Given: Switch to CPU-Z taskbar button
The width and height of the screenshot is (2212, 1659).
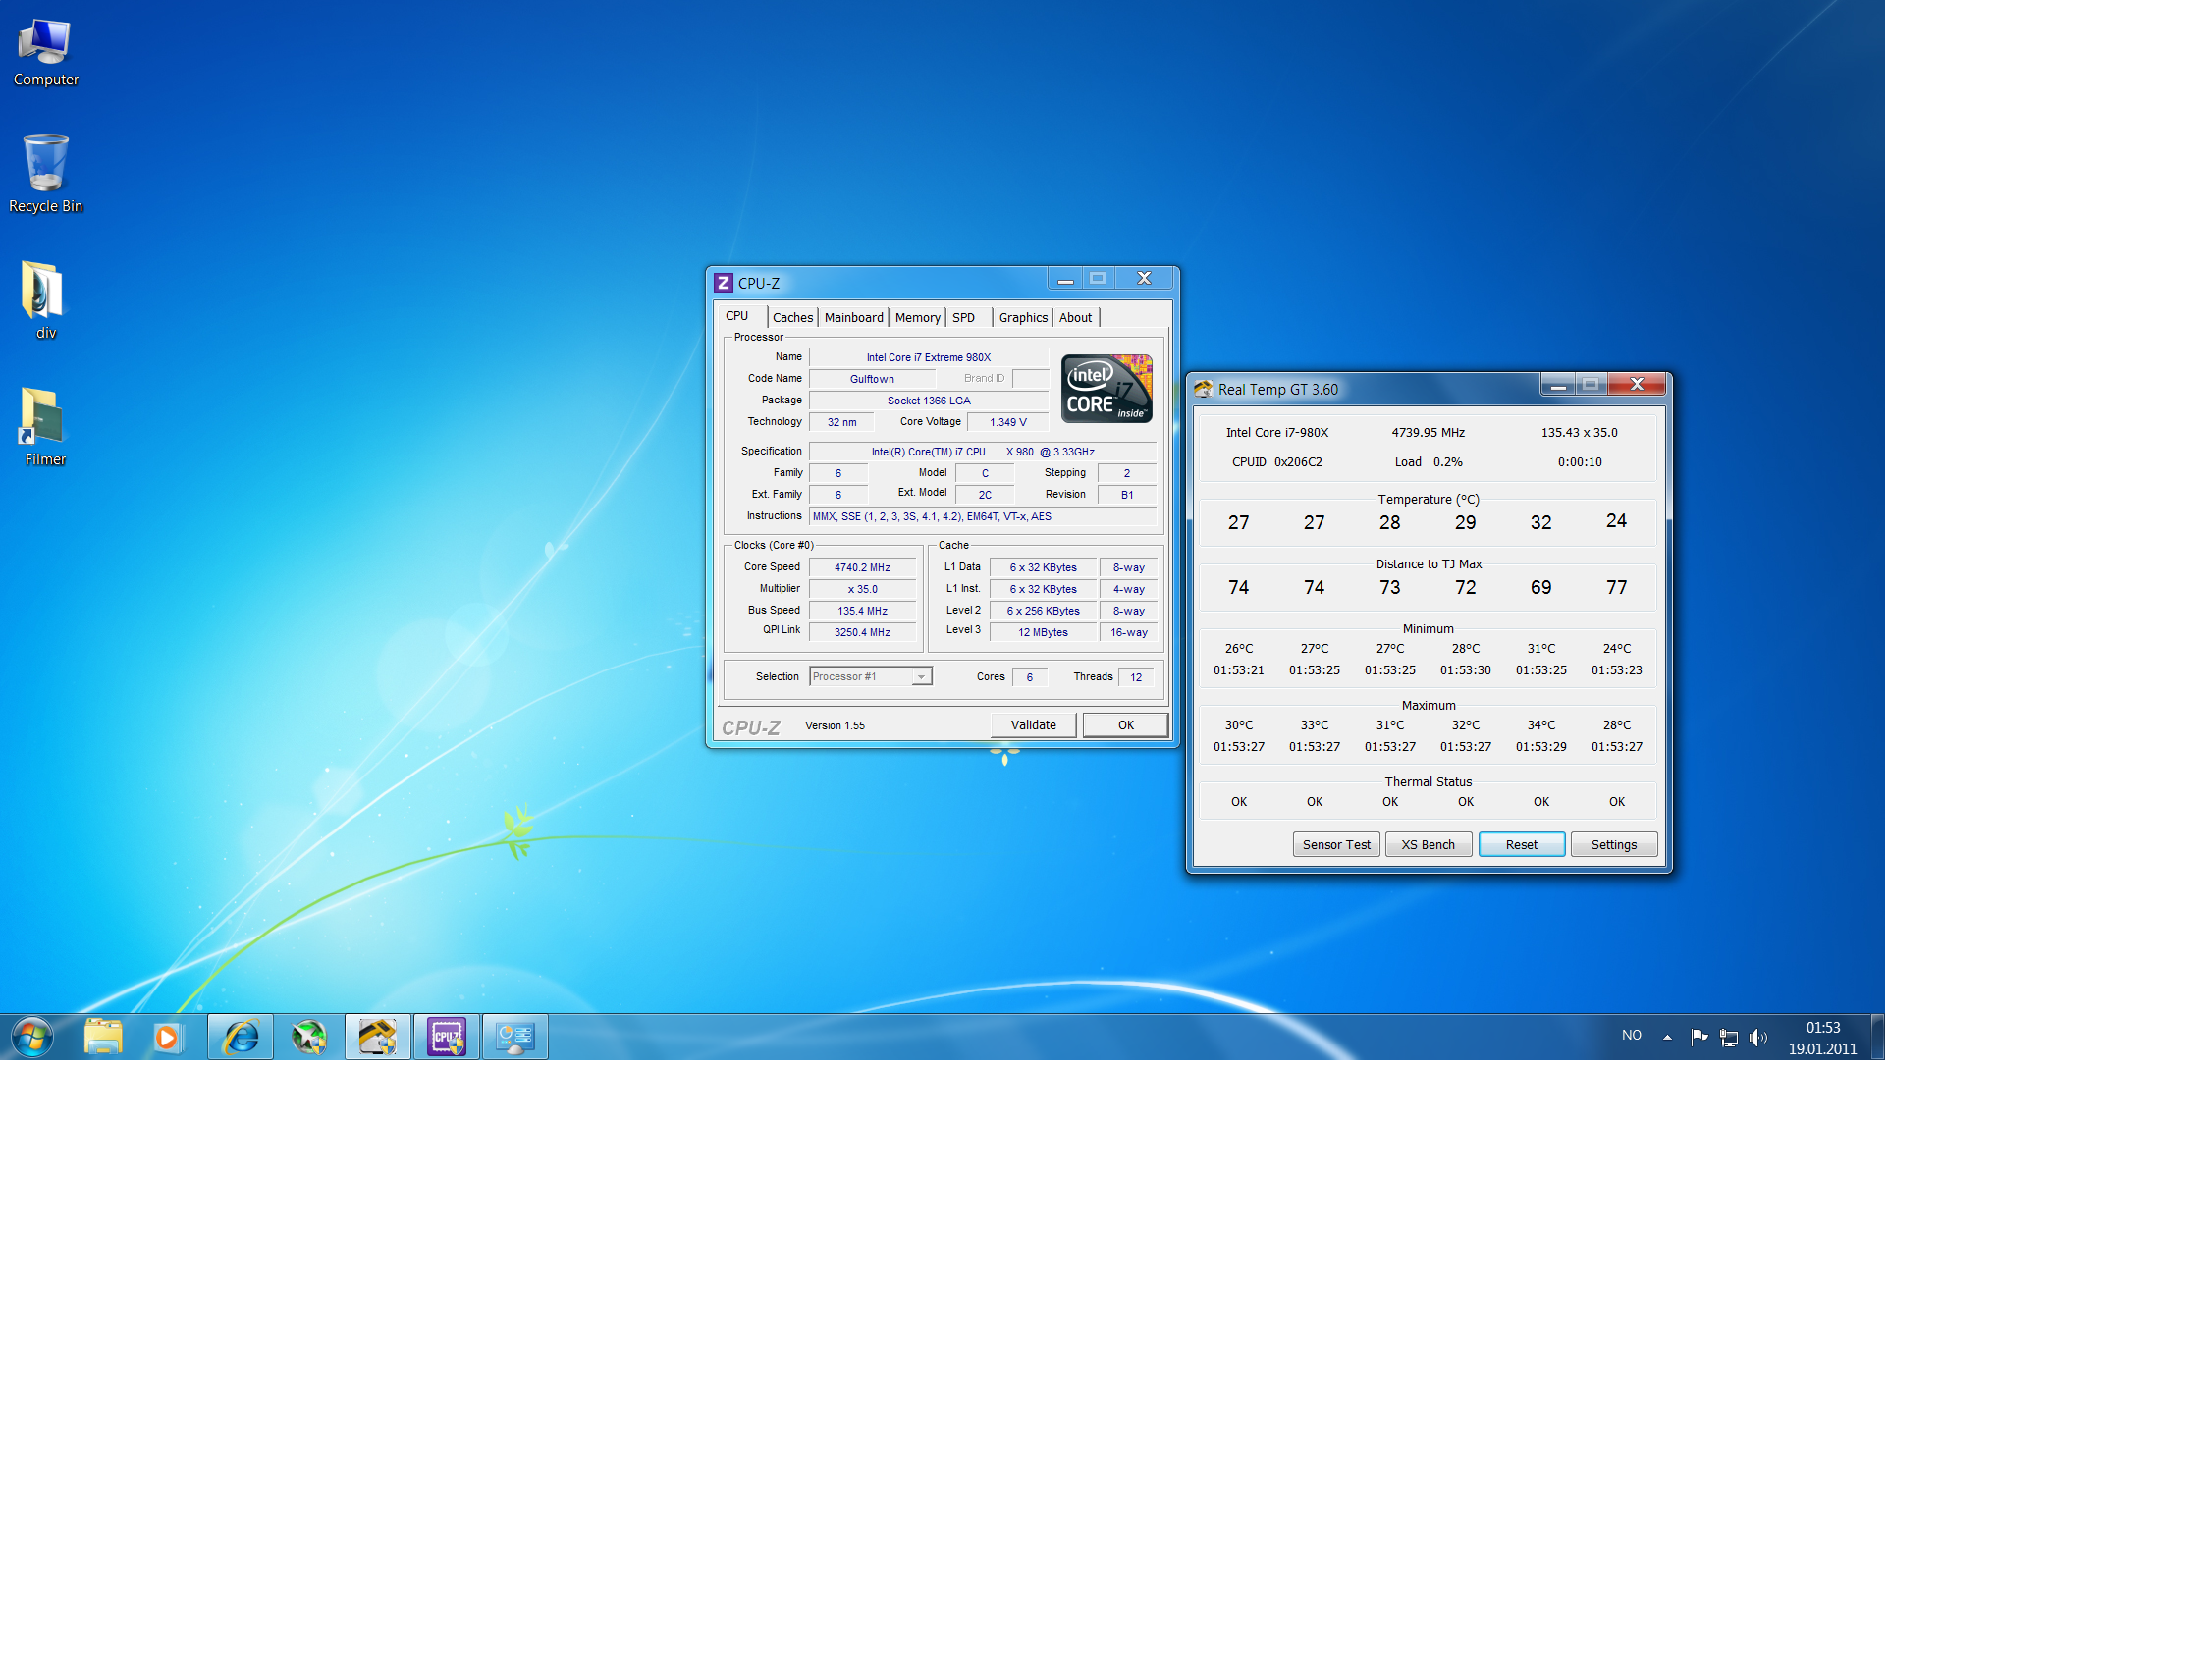Looking at the screenshot, I should [446, 1038].
